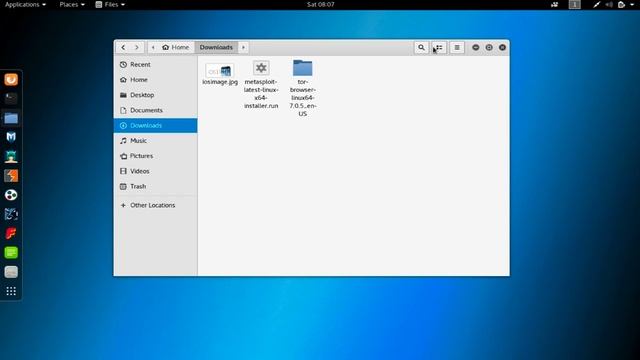Close the Files window
The image size is (640, 360).
pyautogui.click(x=502, y=47)
